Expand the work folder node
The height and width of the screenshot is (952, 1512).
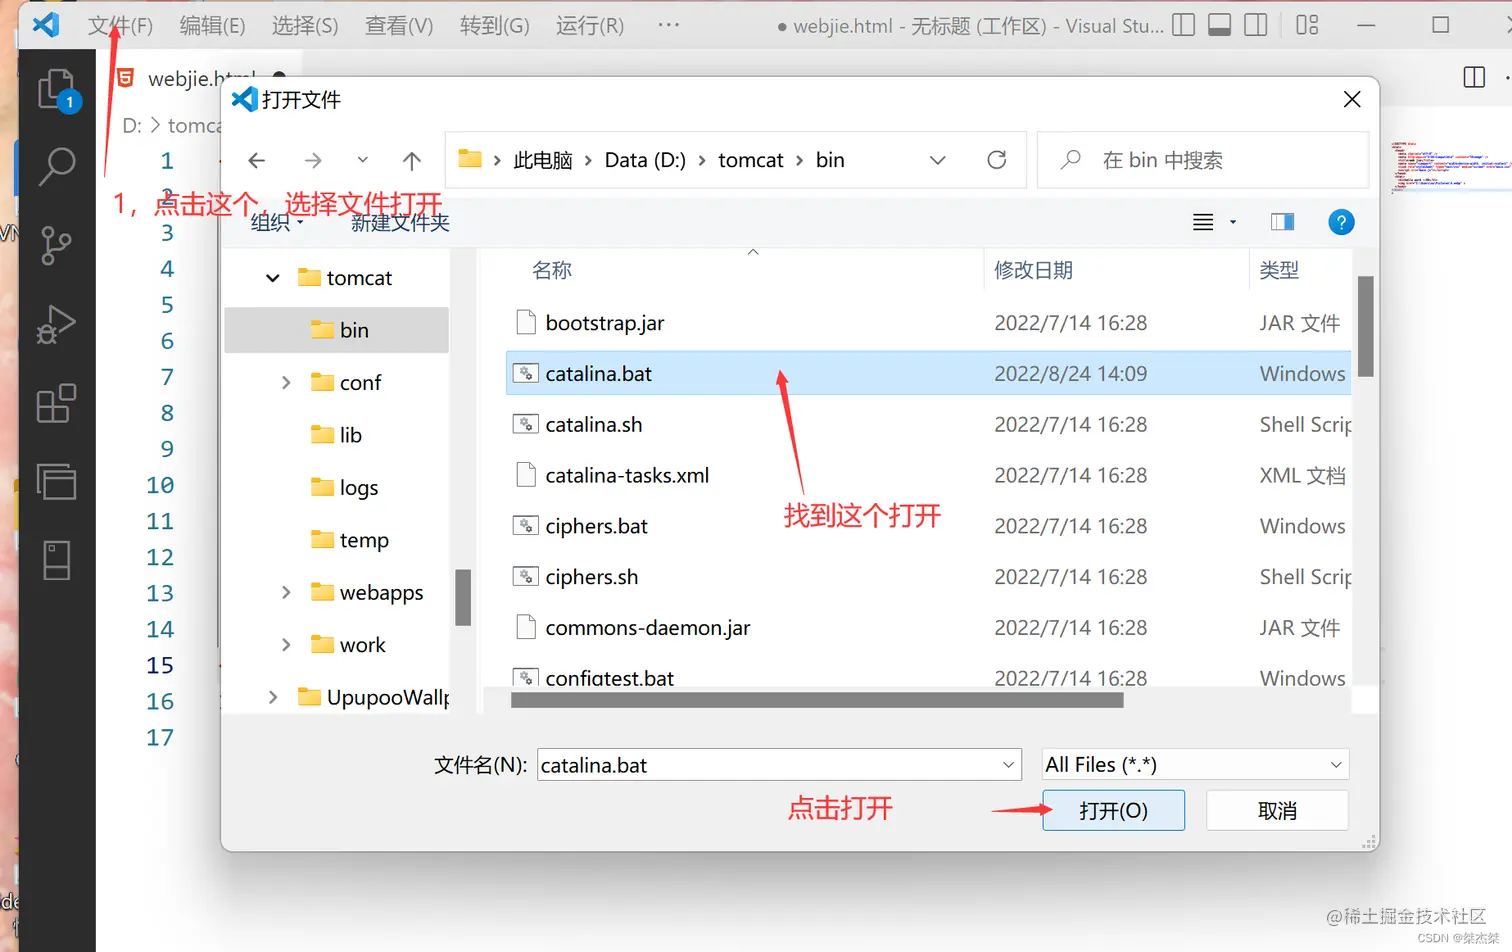pos(286,645)
